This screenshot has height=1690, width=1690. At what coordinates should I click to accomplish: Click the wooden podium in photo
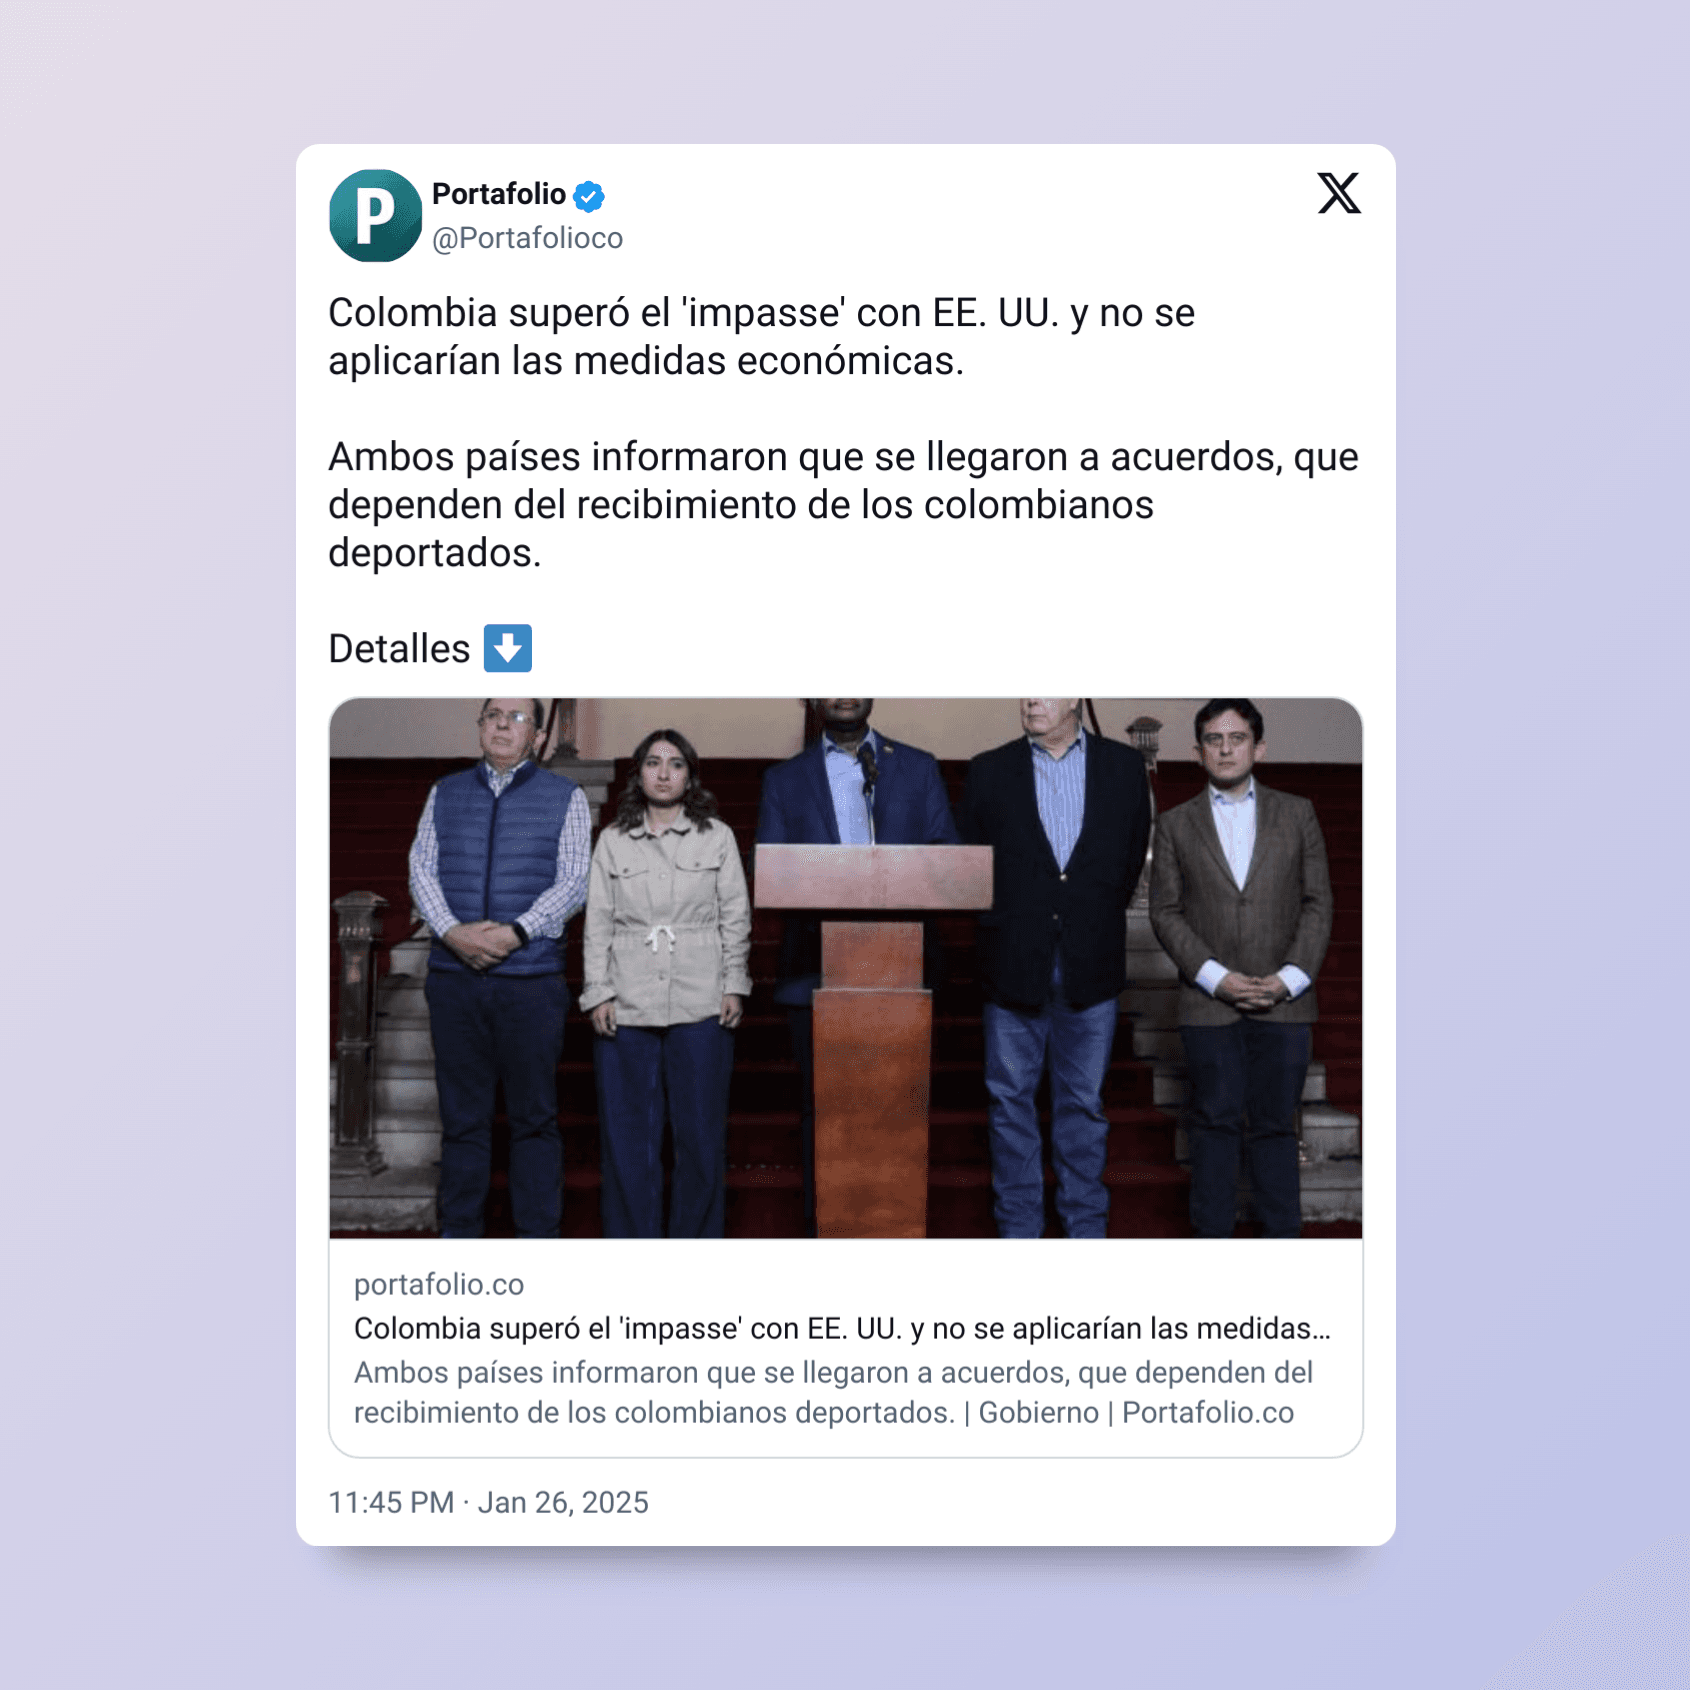(873, 1040)
